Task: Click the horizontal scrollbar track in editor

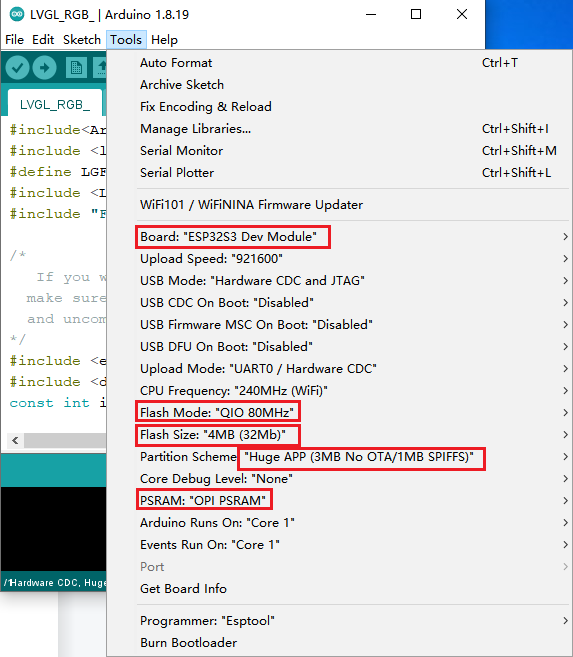Action: [x=65, y=440]
